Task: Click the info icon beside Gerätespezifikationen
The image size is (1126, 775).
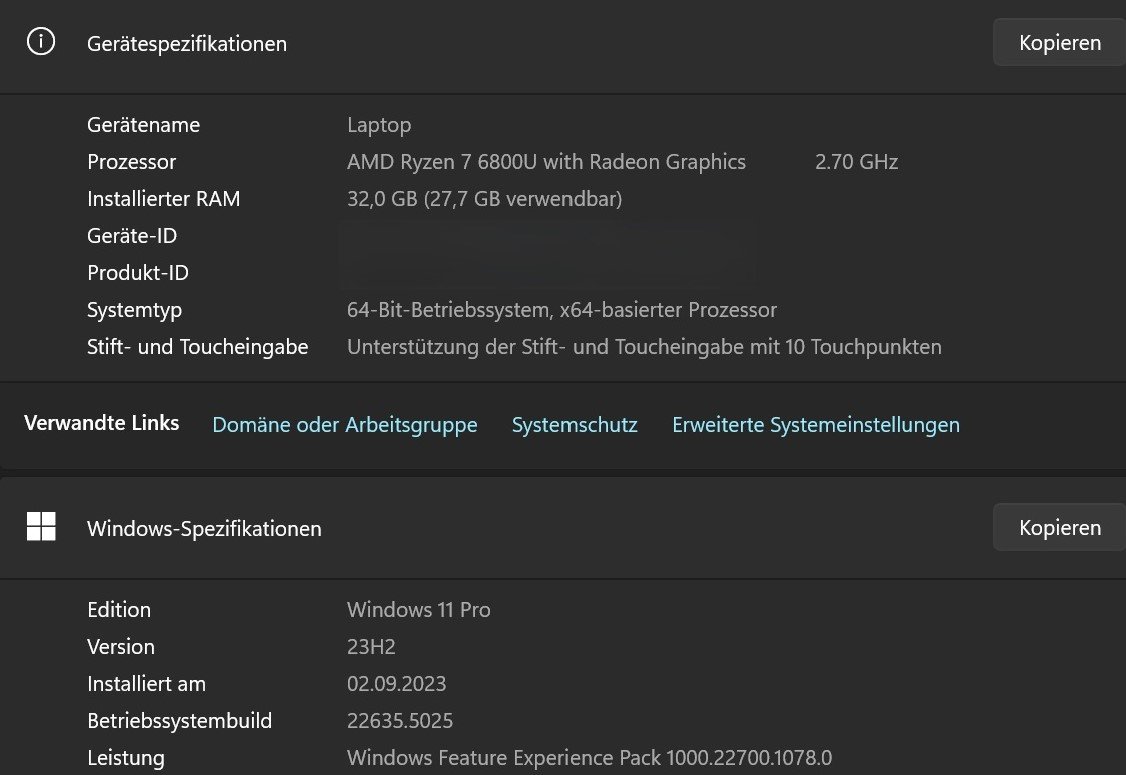Action: tap(41, 42)
